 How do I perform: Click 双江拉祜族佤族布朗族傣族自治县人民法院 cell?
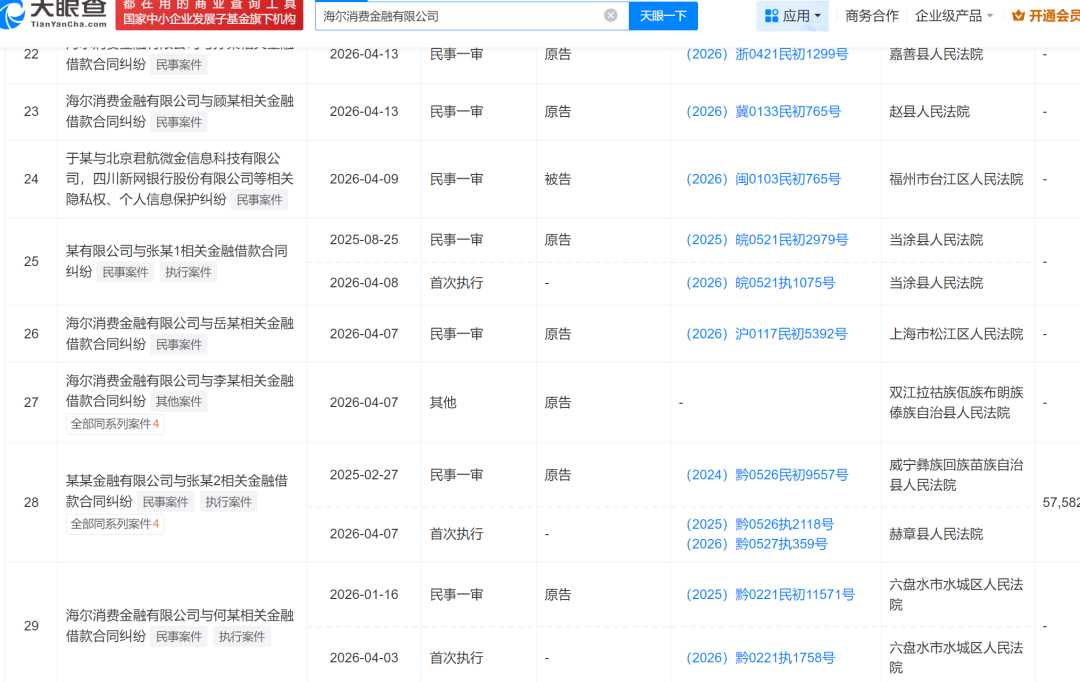(956, 402)
